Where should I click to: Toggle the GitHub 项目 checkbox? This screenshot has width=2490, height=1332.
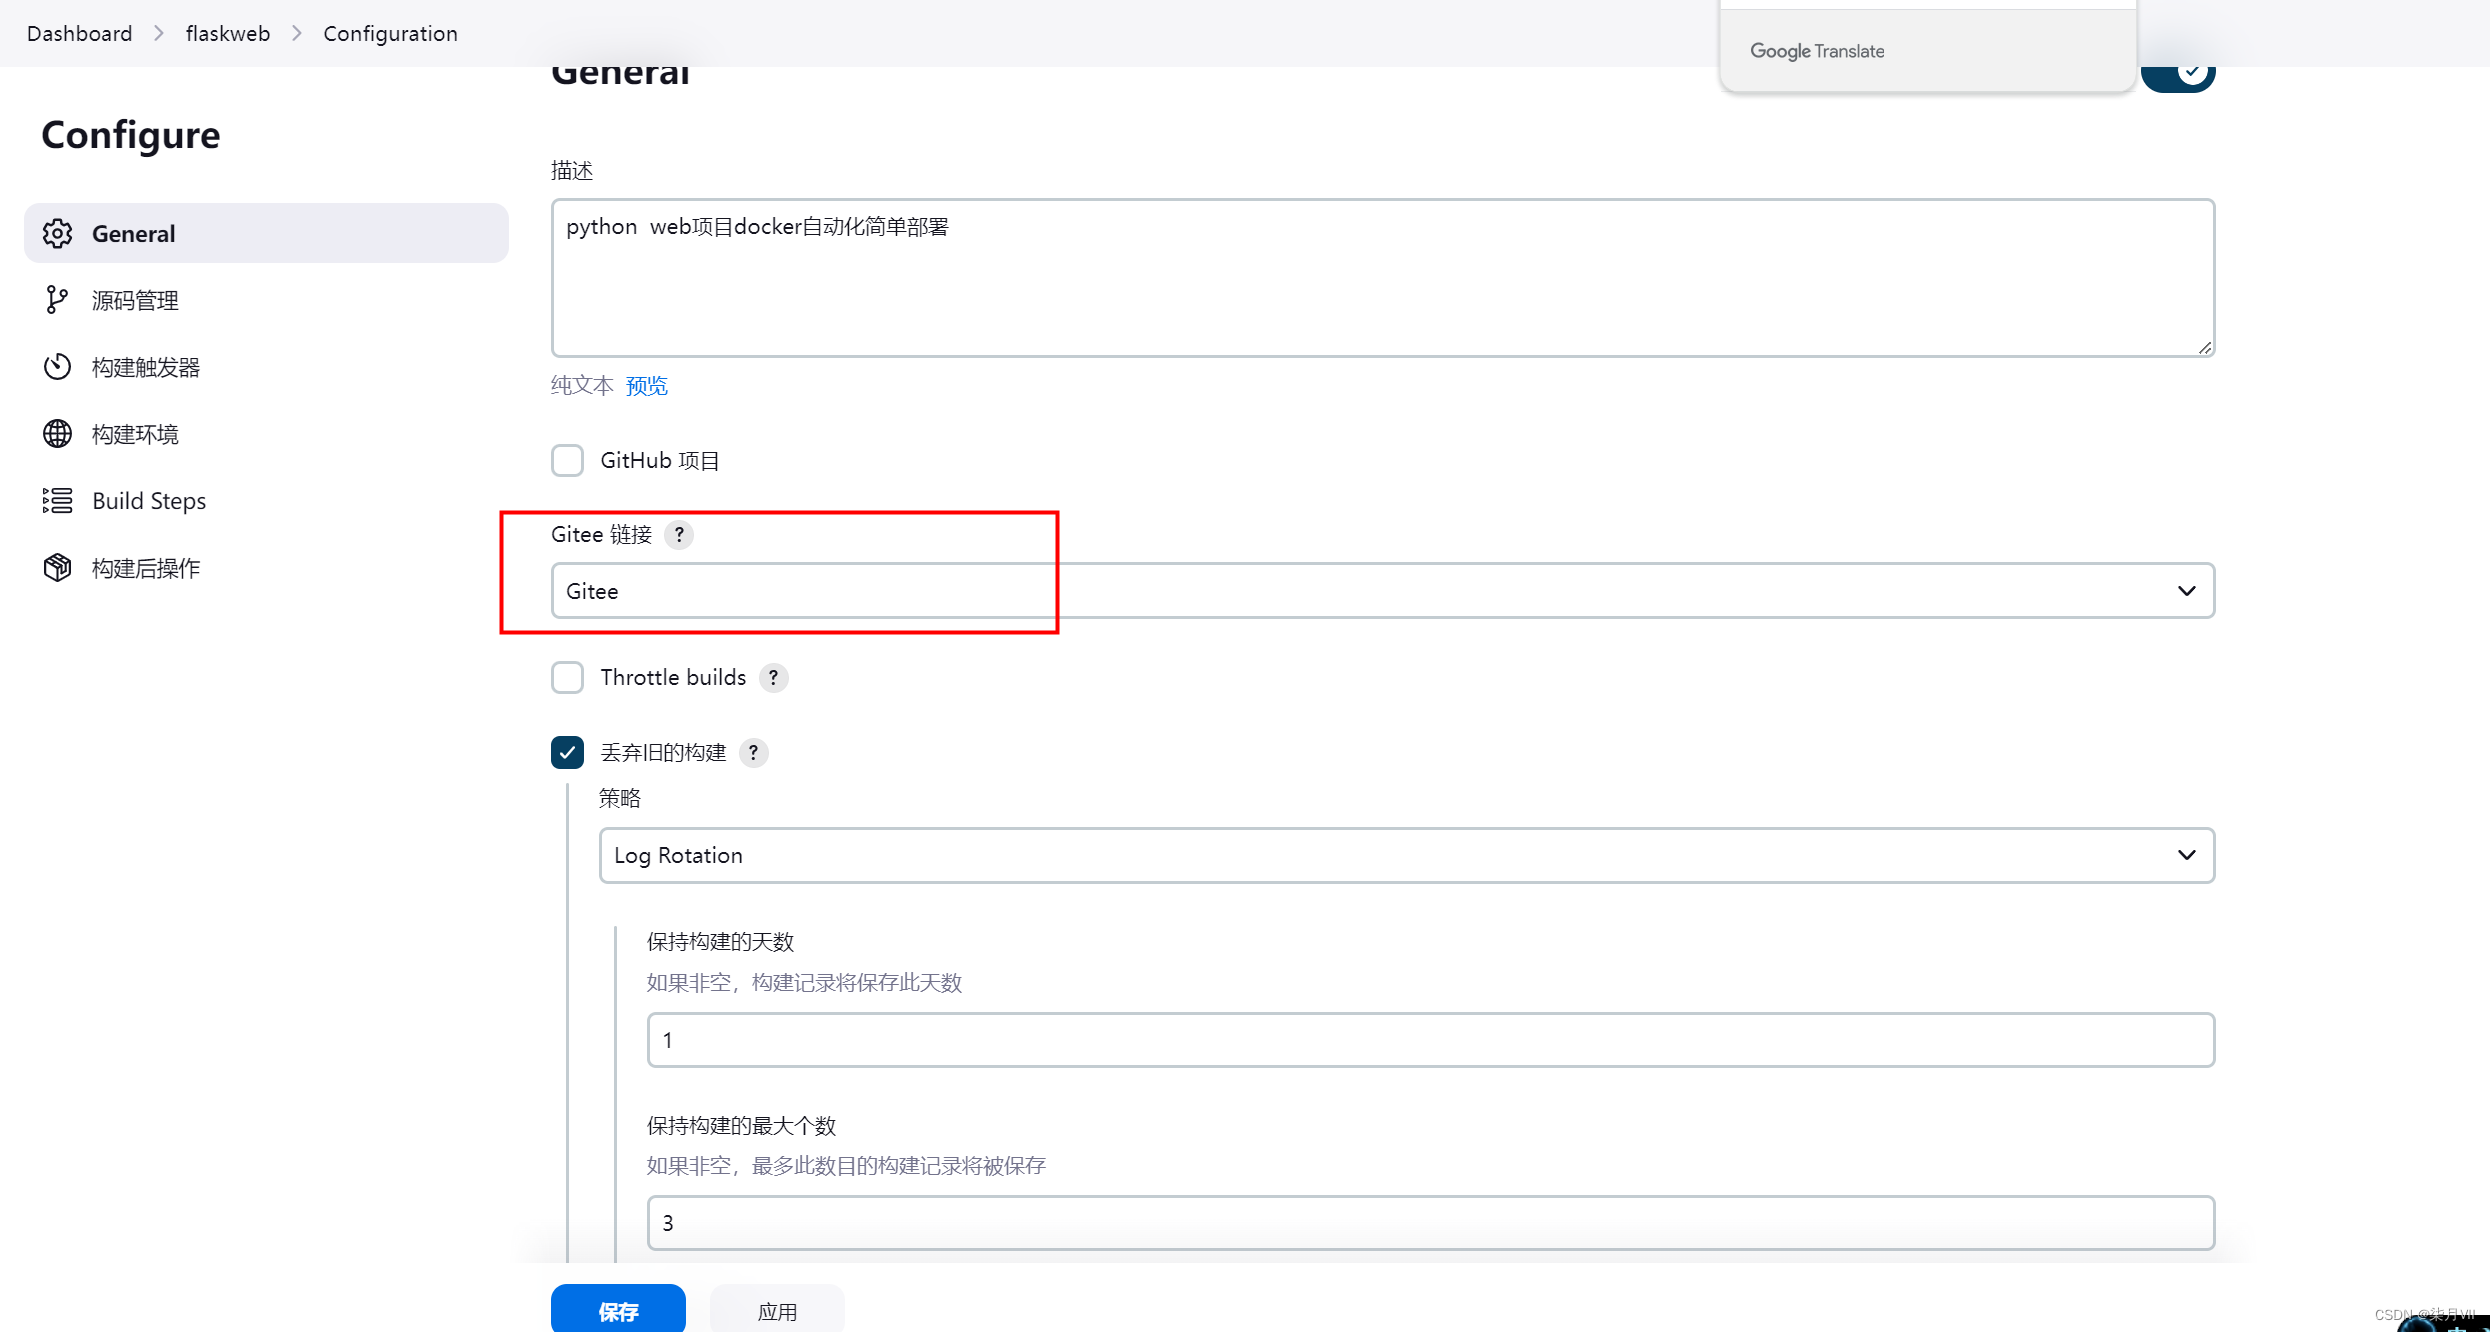pos(567,461)
